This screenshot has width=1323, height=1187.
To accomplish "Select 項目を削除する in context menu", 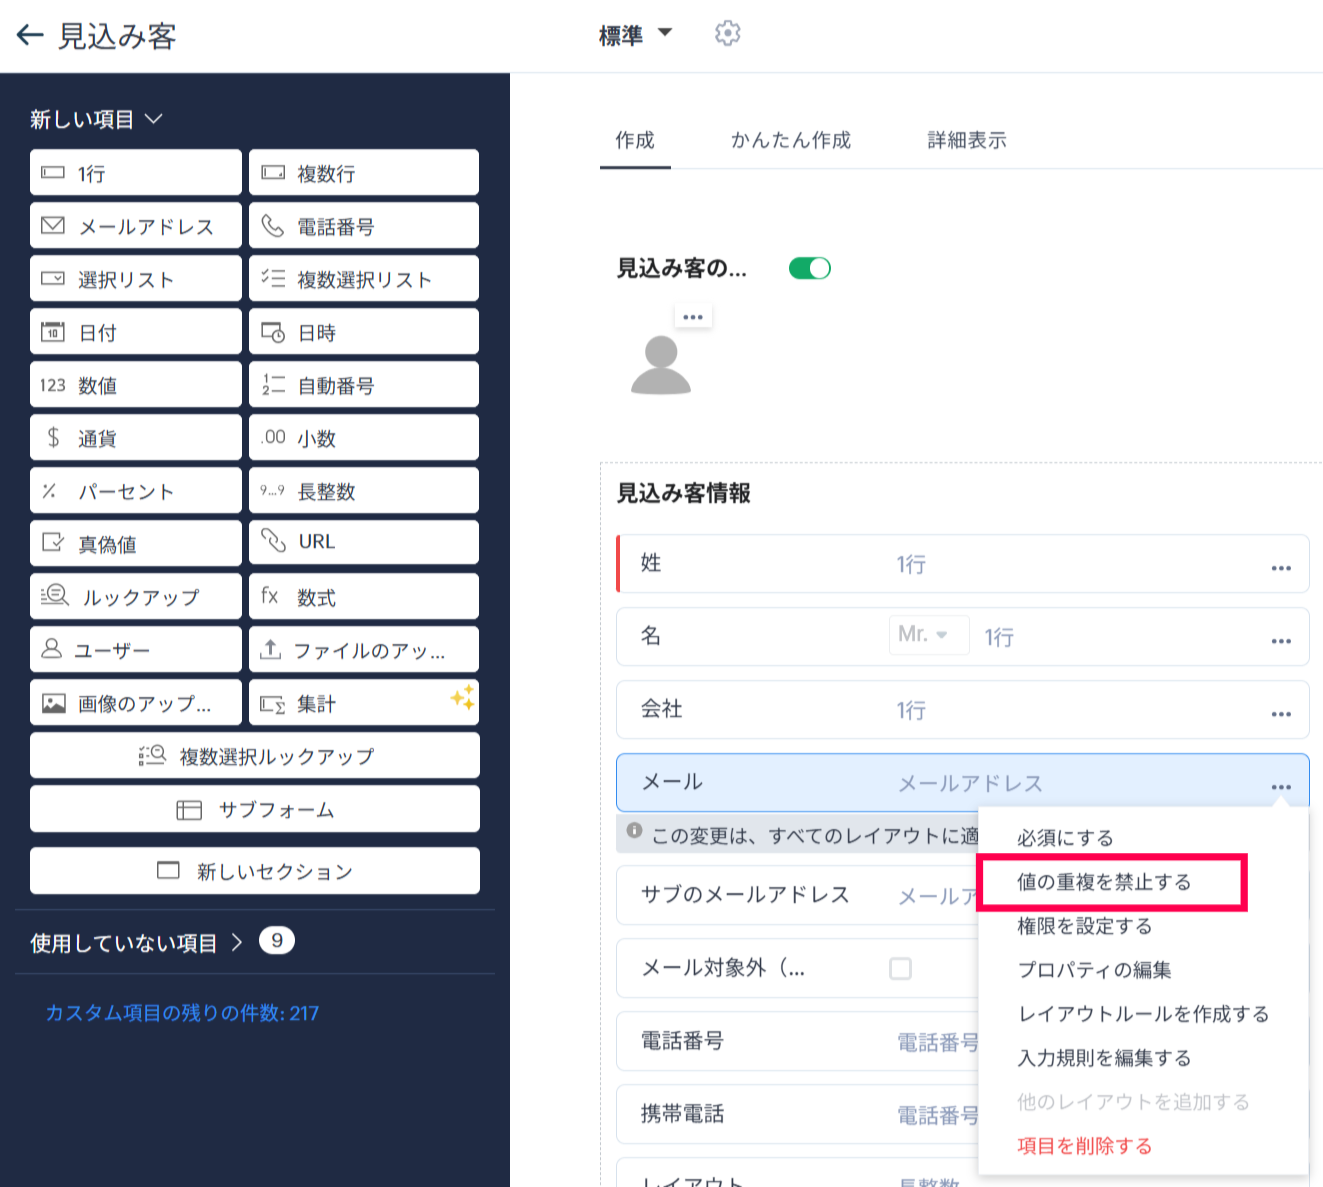I will pyautogui.click(x=1084, y=1146).
